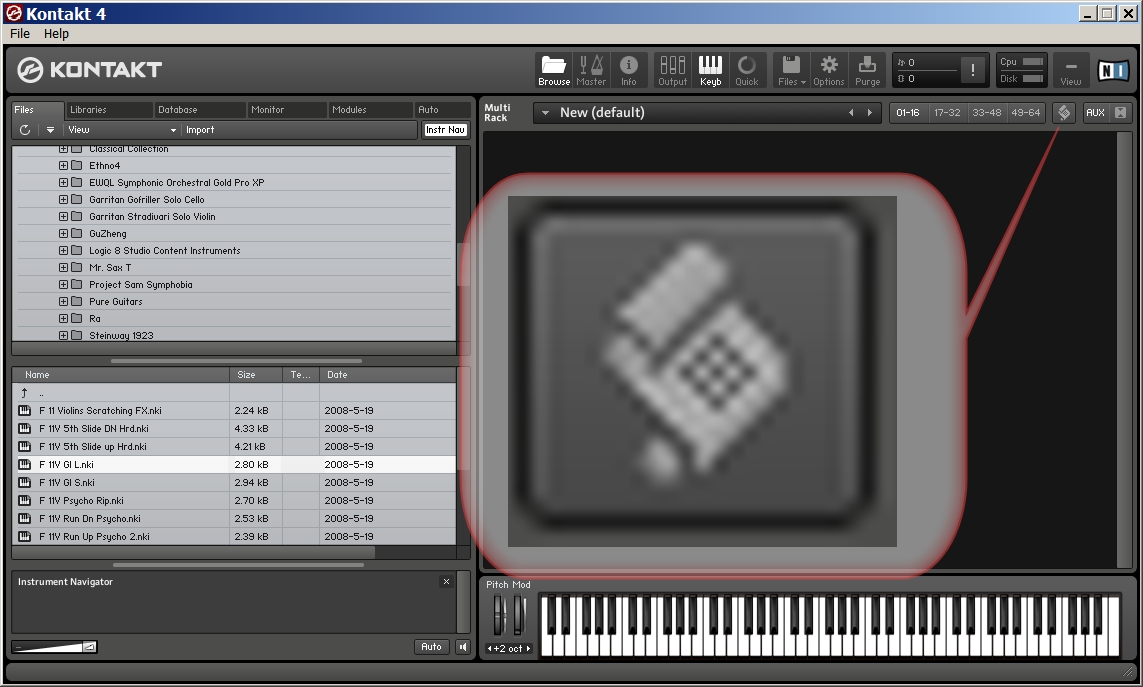Open the File menu
Screen dimensions: 1143x687
[x=20, y=34]
